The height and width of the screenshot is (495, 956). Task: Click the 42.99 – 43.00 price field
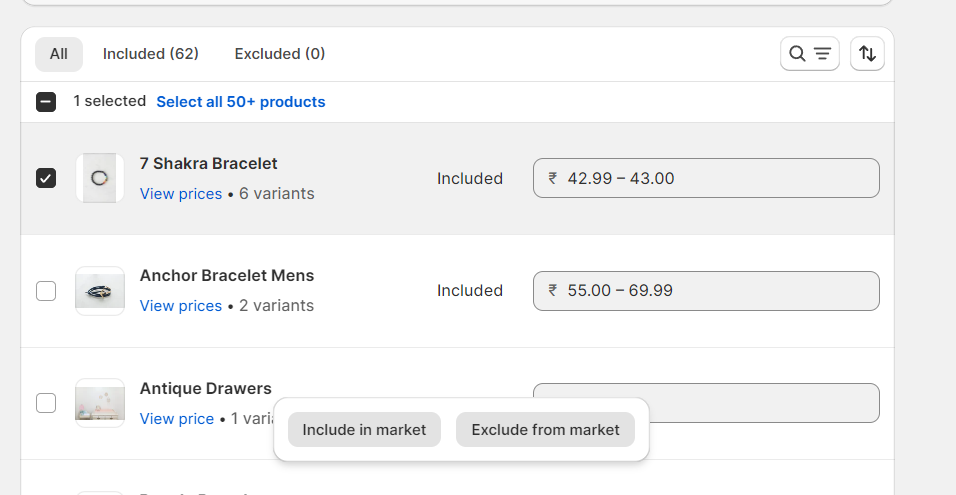[706, 178]
